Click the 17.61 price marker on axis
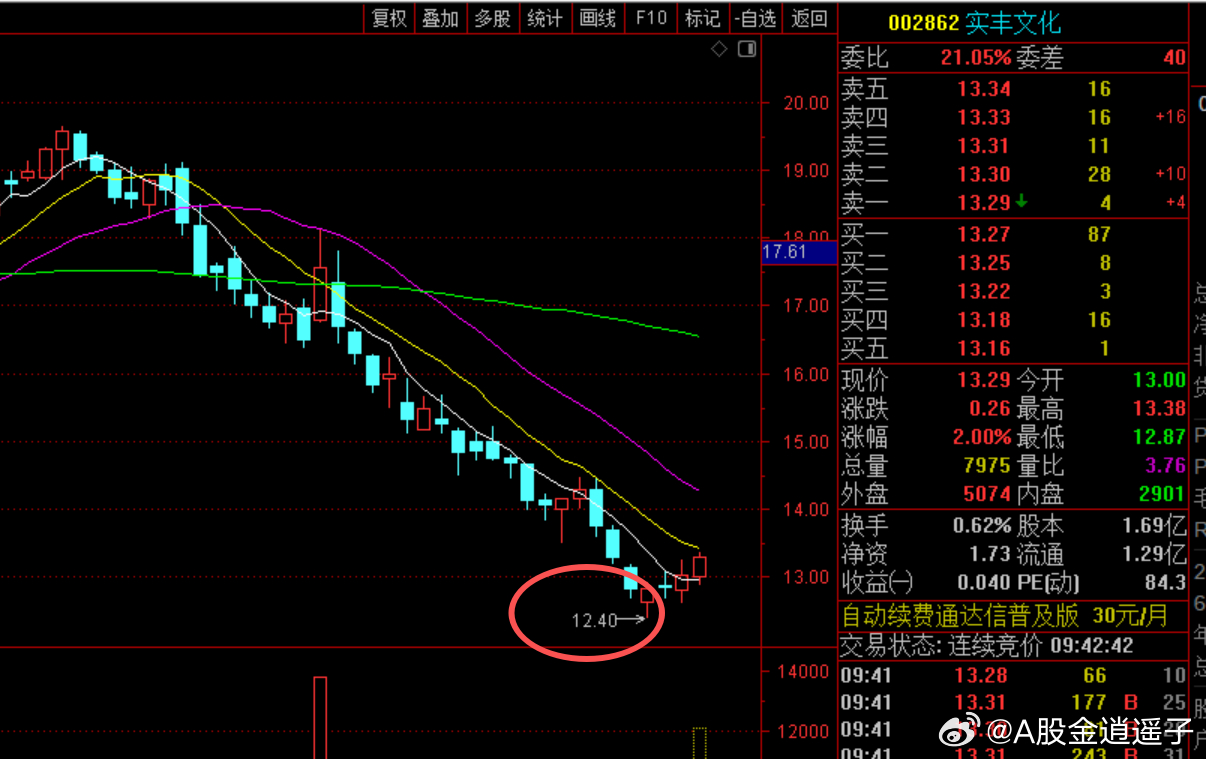Screen dimensions: 1206x759 (x=799, y=252)
